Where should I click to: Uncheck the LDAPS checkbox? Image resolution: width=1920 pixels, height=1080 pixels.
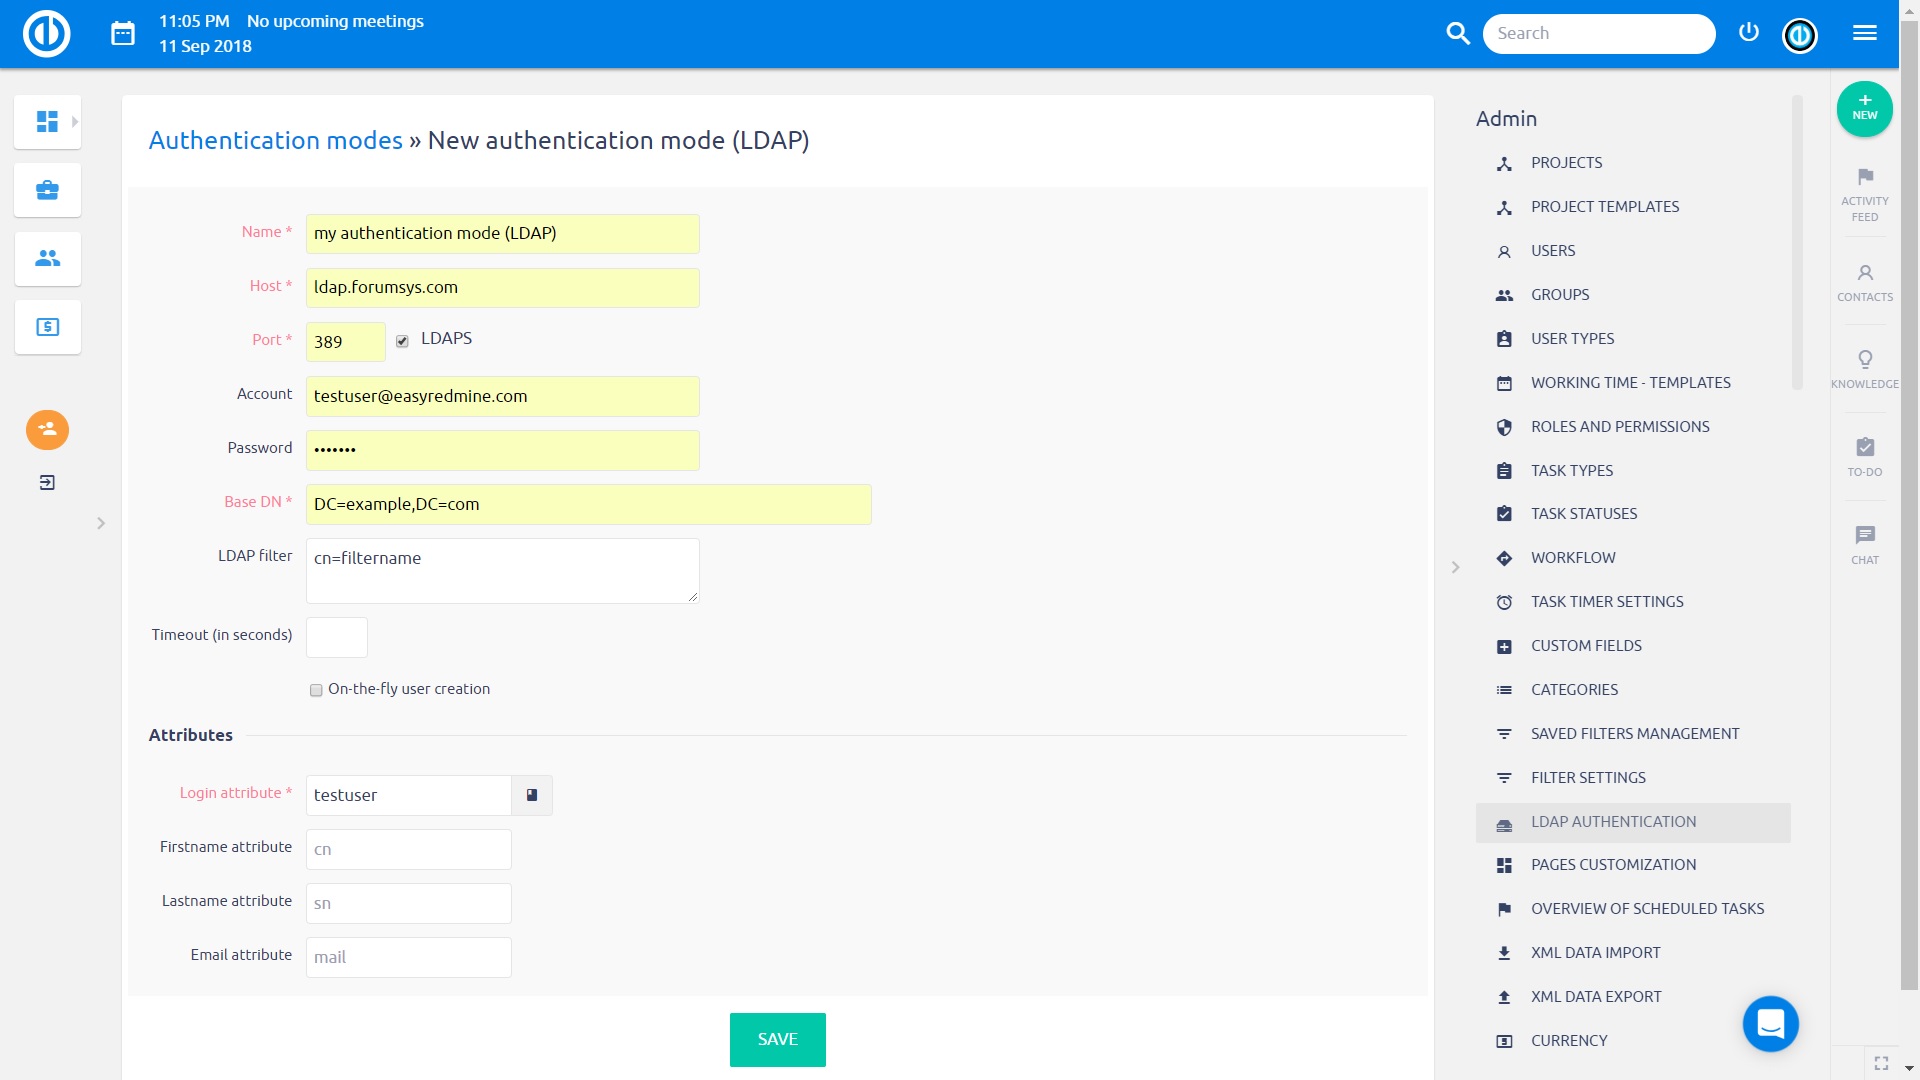(x=402, y=341)
